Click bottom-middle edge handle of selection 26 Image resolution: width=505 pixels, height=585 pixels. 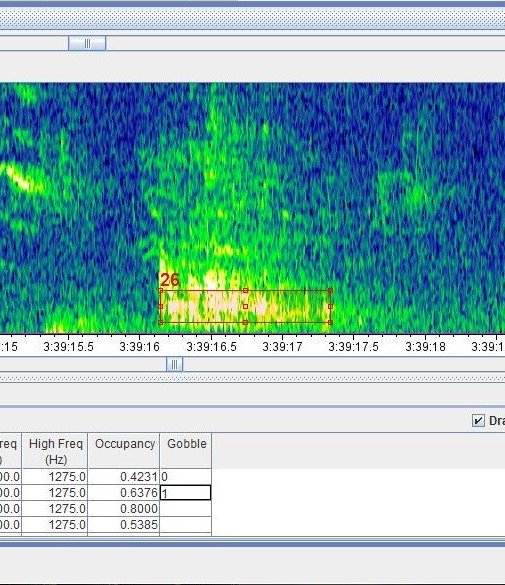(245, 322)
